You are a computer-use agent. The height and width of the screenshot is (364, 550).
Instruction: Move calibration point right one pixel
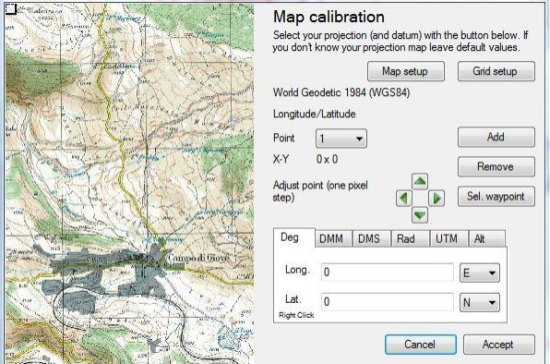click(x=436, y=198)
